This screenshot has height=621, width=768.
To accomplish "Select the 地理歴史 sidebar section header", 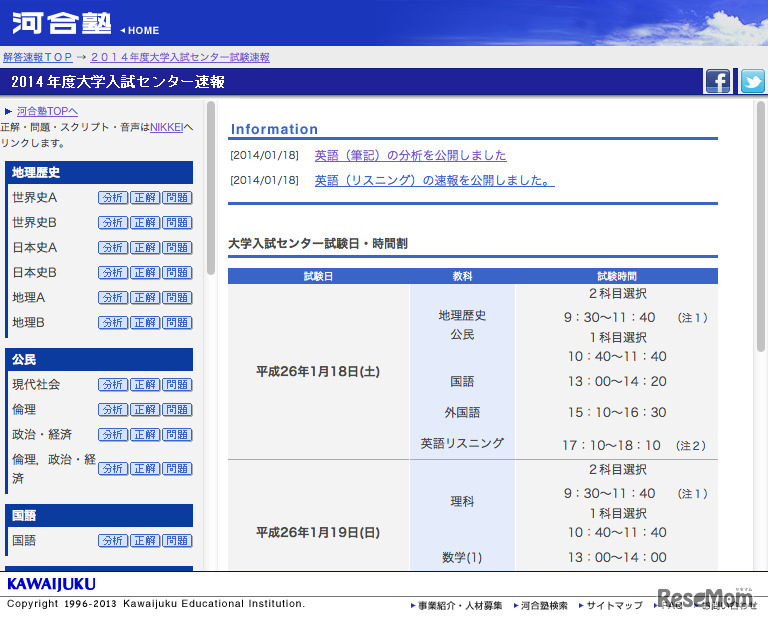I will click(x=99, y=172).
